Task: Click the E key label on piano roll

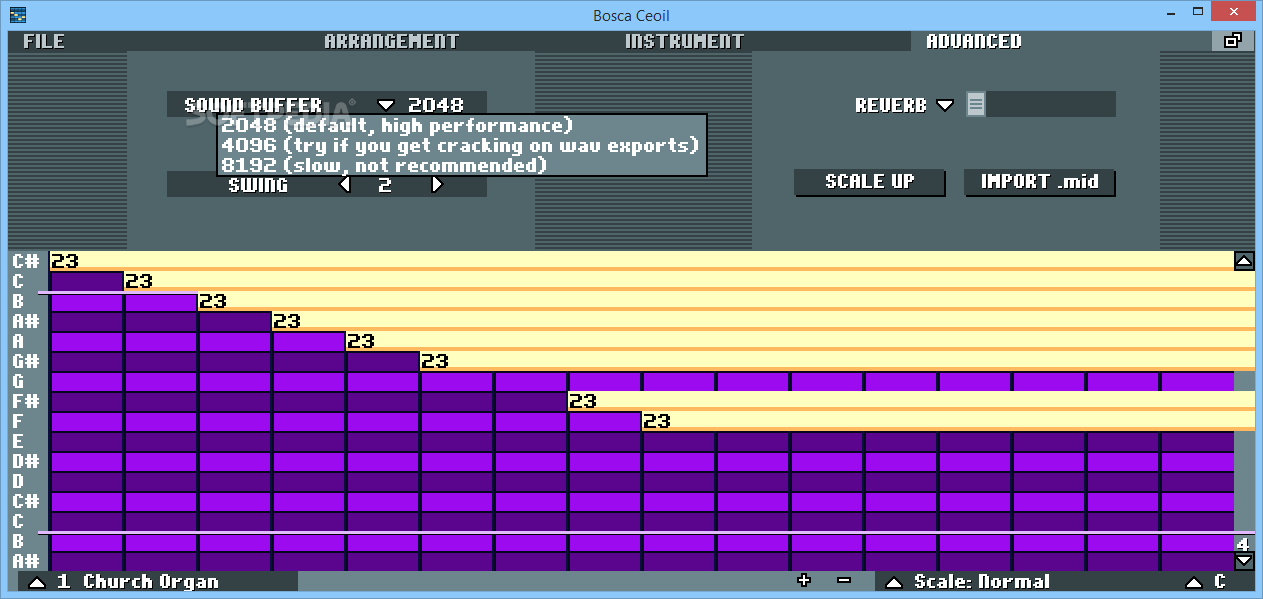Action: pos(18,441)
